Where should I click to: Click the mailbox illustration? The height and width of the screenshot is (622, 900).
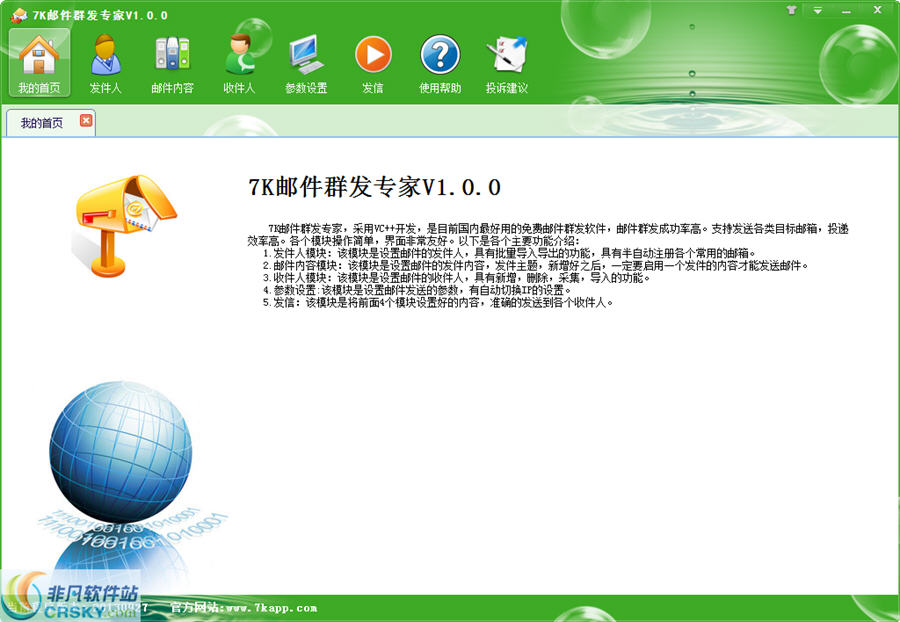pos(125,226)
